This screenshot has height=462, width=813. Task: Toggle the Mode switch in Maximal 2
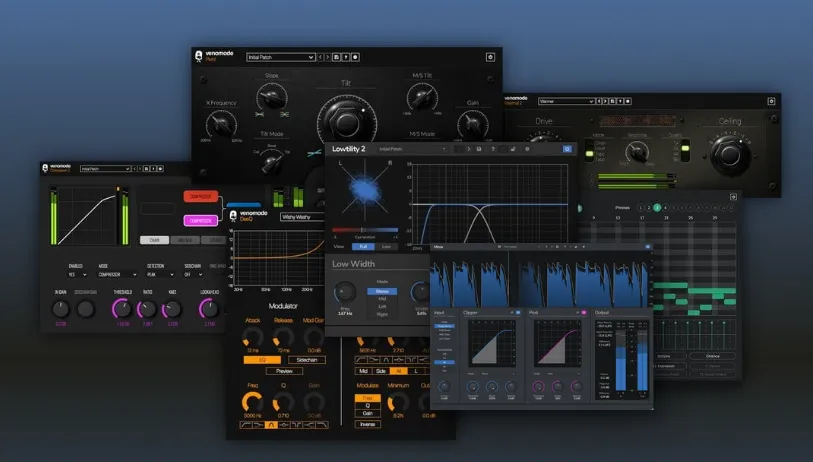pos(589,153)
